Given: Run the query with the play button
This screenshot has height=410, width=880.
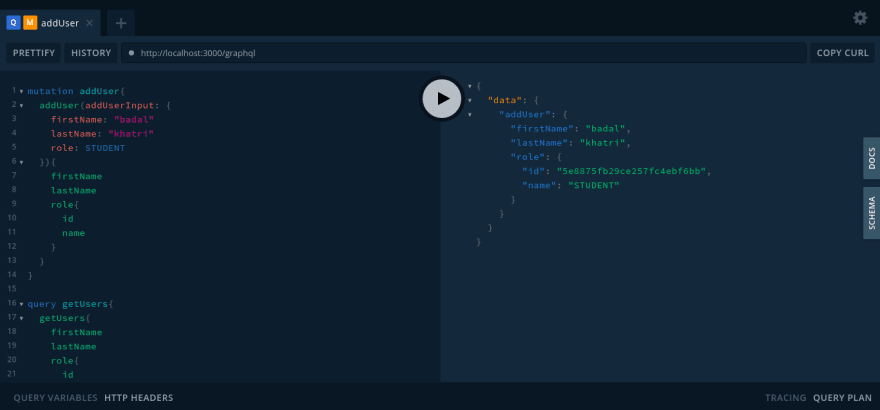Looking at the screenshot, I should (x=442, y=99).
